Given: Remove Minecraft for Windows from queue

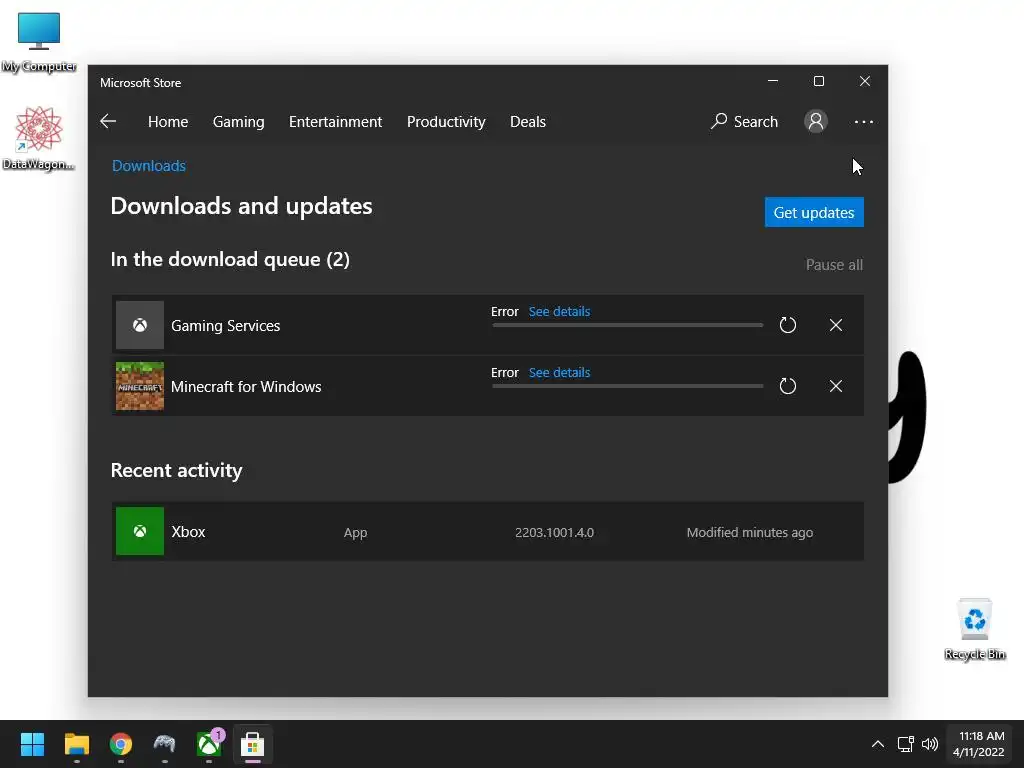Looking at the screenshot, I should [836, 386].
